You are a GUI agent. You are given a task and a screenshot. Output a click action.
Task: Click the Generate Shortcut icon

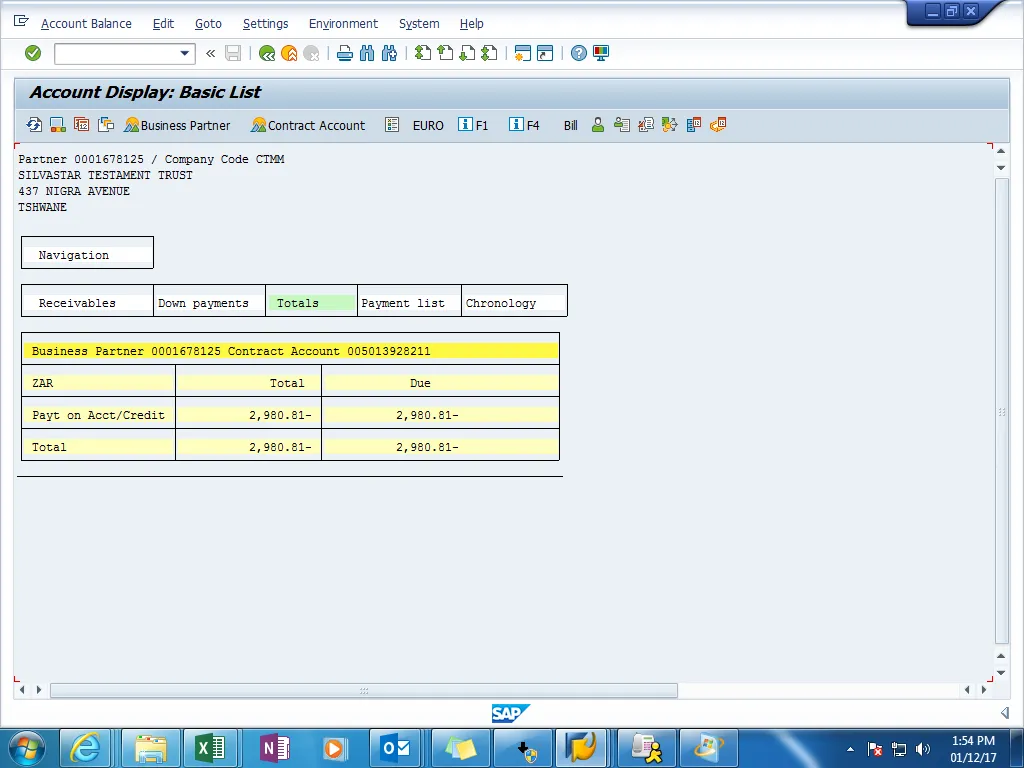tap(545, 54)
